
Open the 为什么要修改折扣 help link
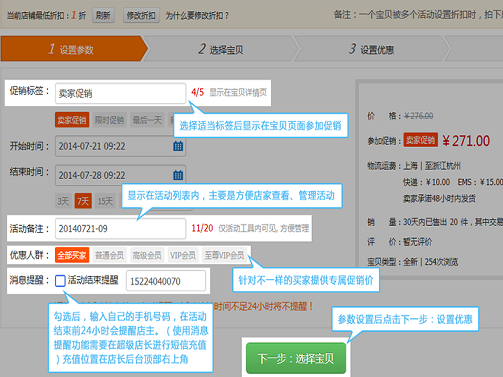(x=197, y=15)
